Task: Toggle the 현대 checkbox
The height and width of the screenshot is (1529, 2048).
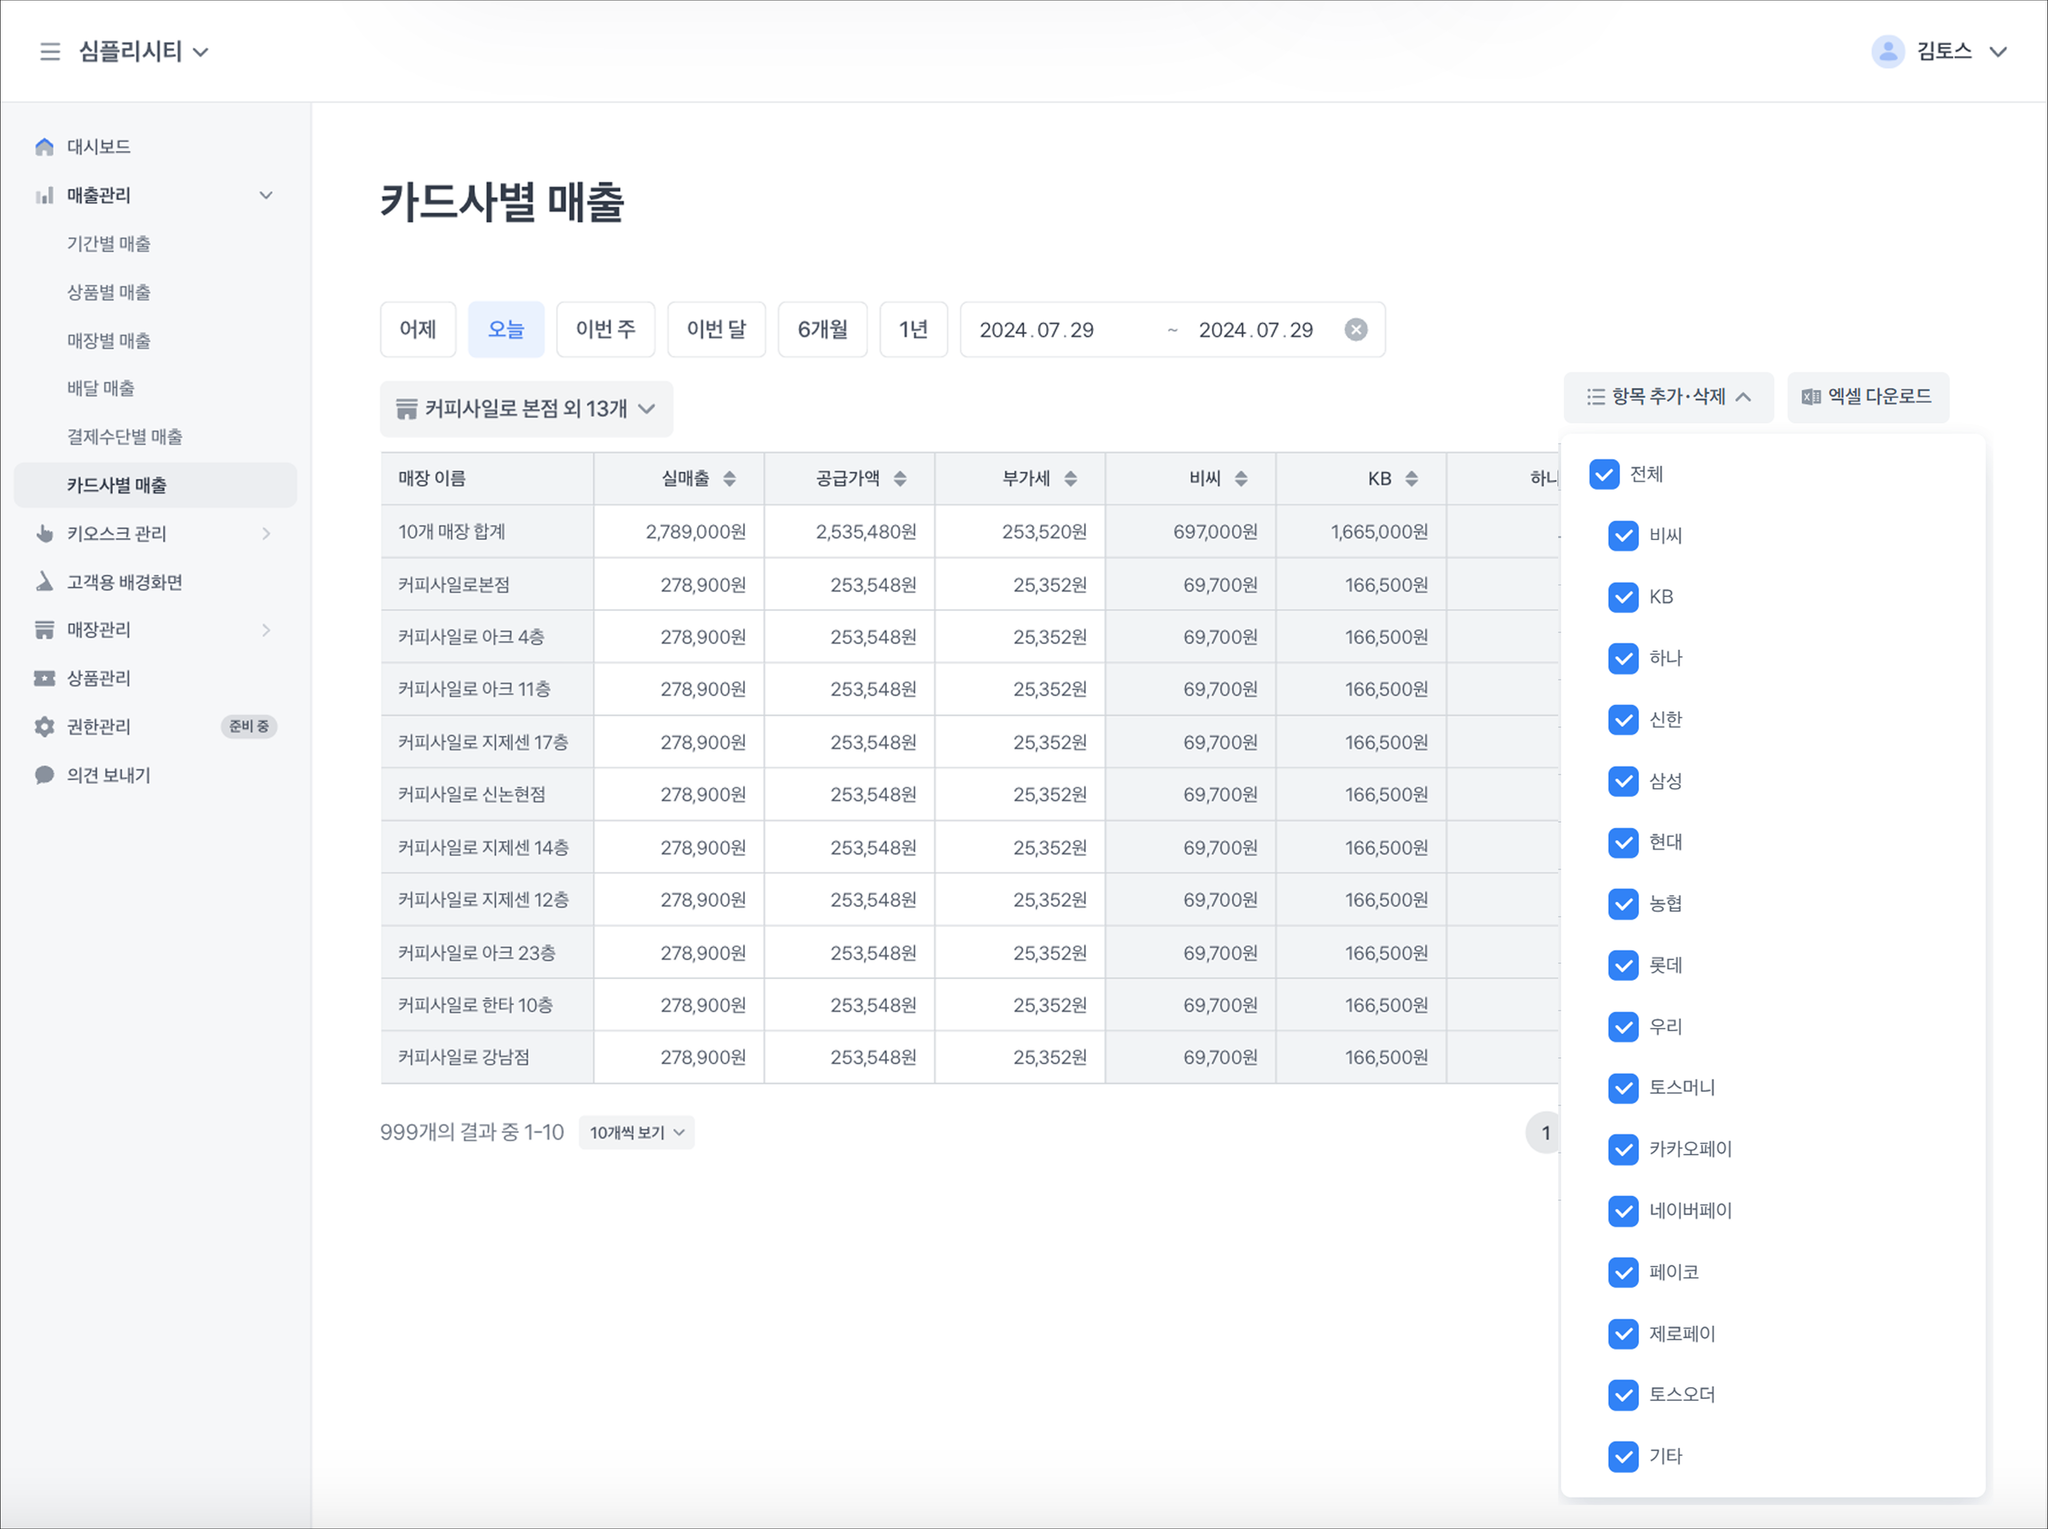Action: pyautogui.click(x=1623, y=842)
